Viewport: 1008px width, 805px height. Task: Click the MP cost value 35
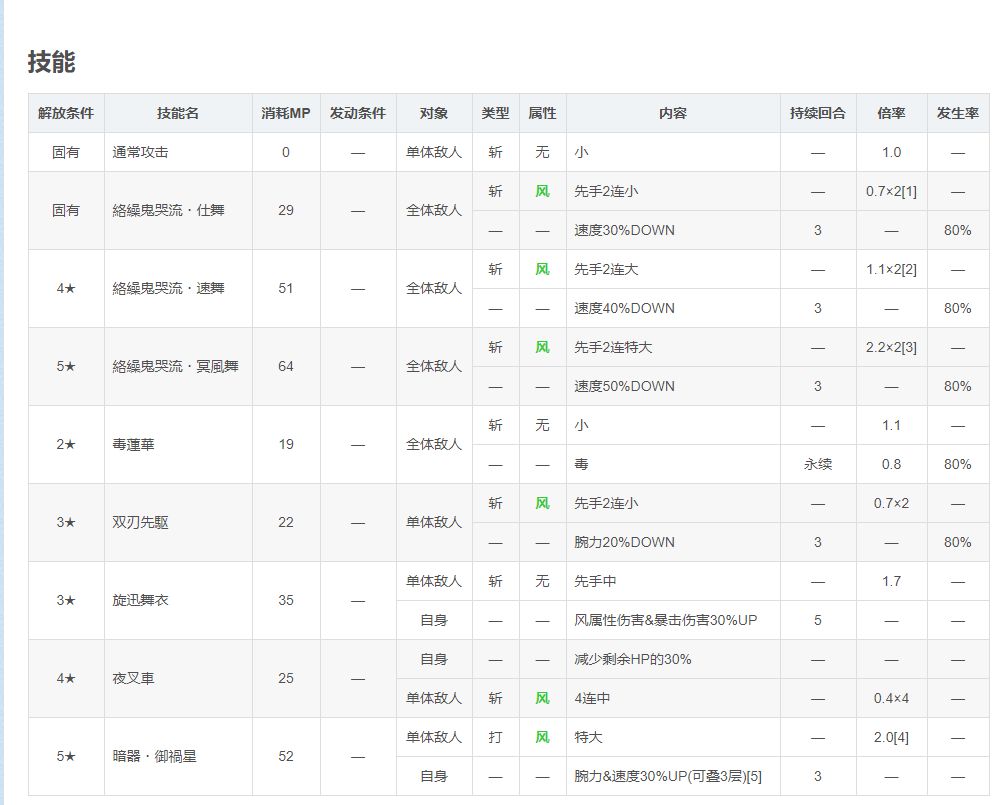(286, 600)
